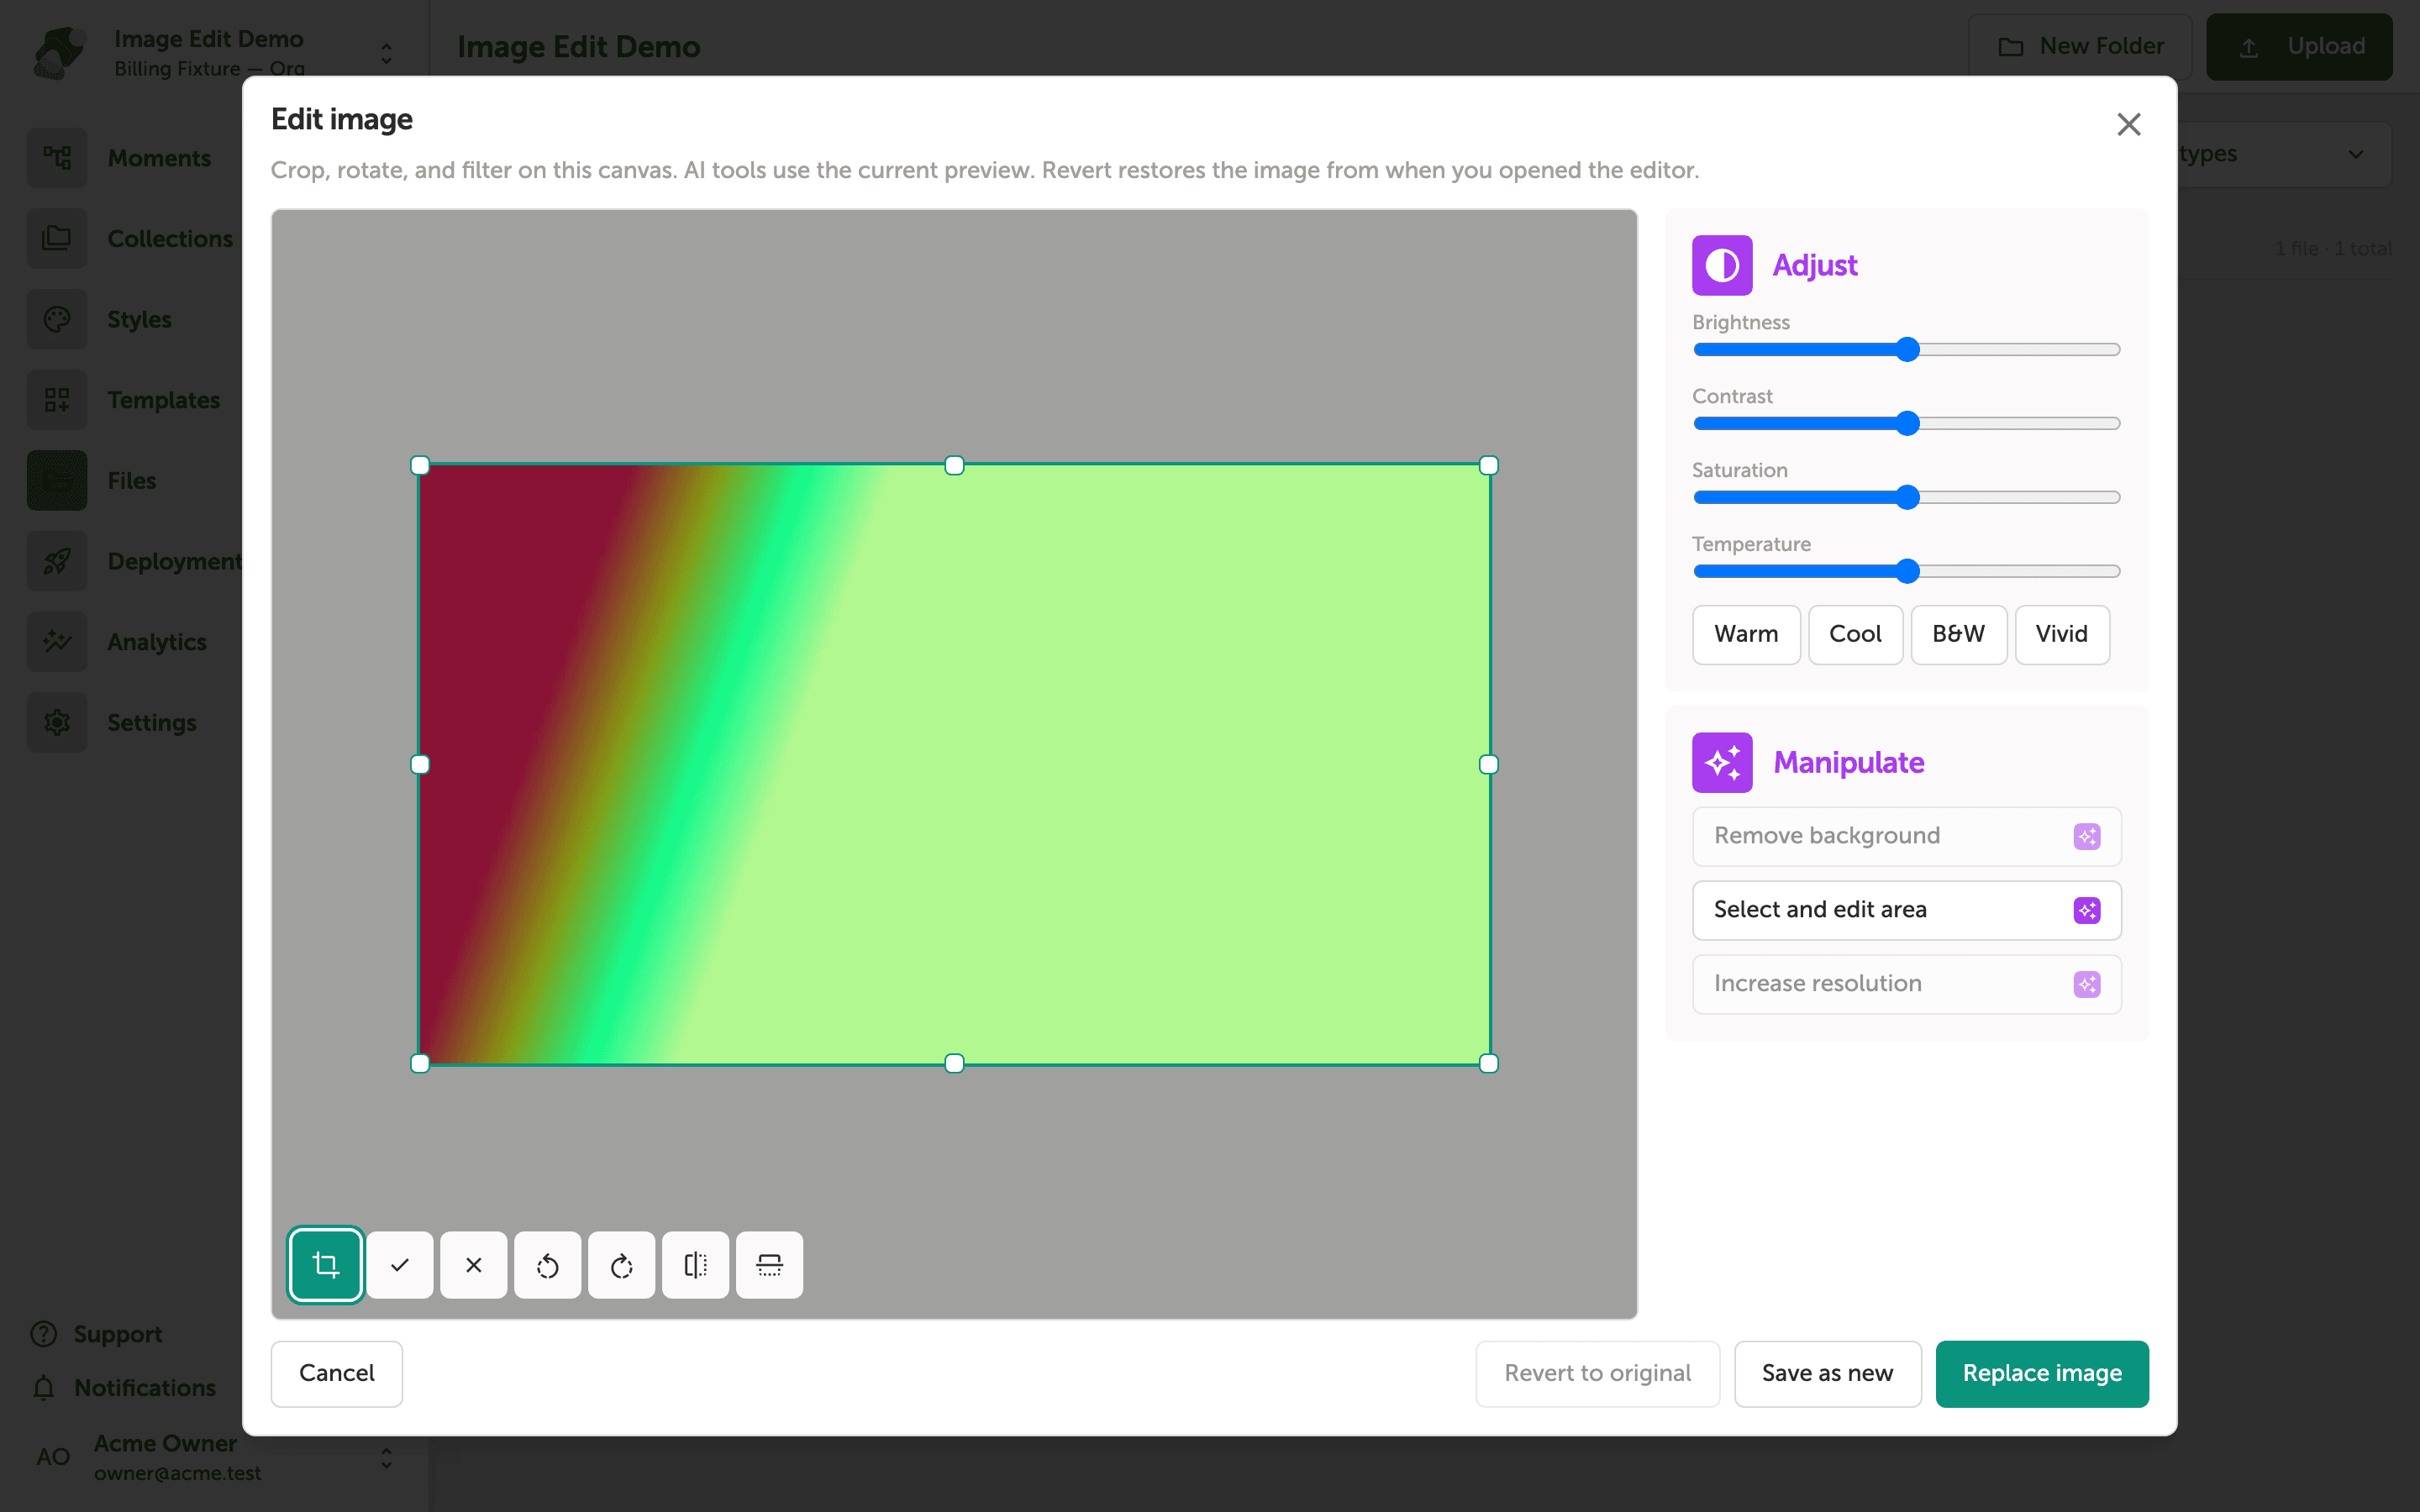This screenshot has height=1512, width=2420.
Task: Open the Styles palette icon
Action: coord(57,319)
